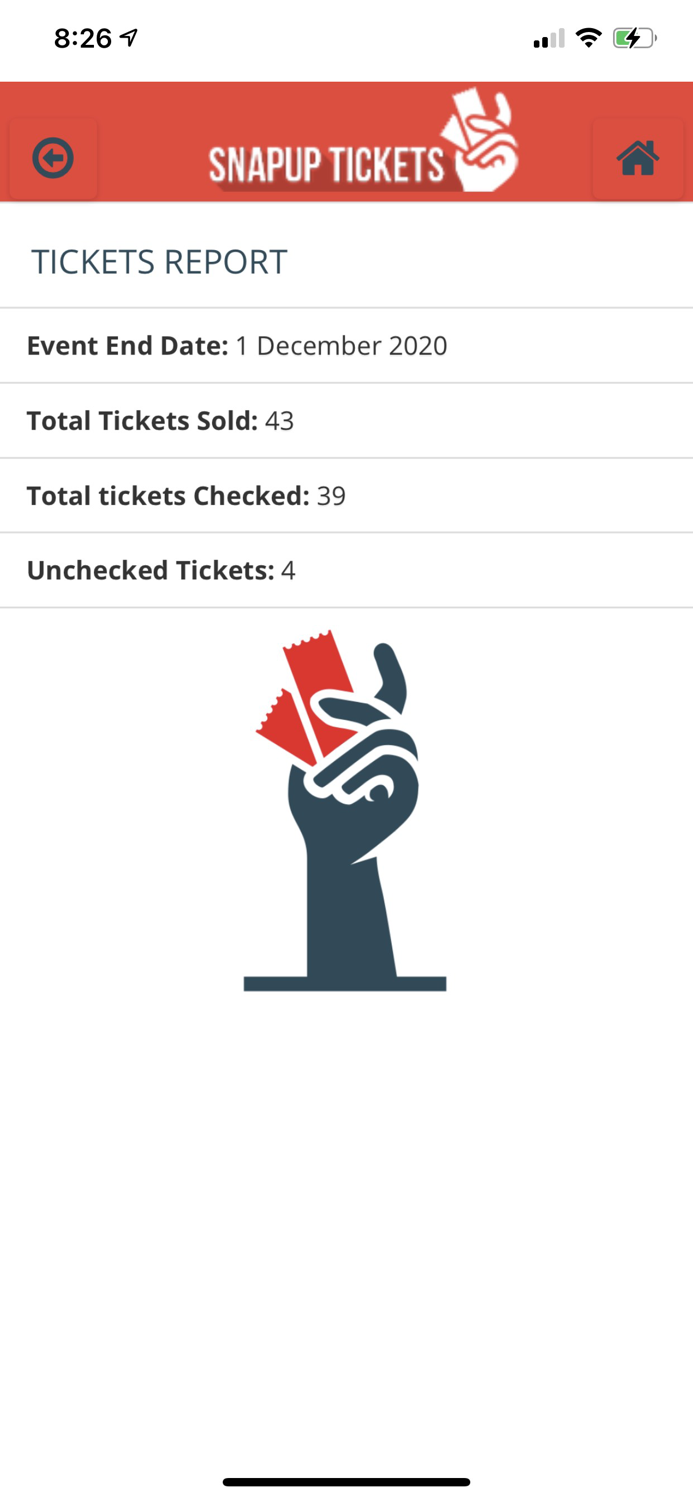
Task: Tap the Wi-Fi icon in the status bar
Action: (x=590, y=36)
